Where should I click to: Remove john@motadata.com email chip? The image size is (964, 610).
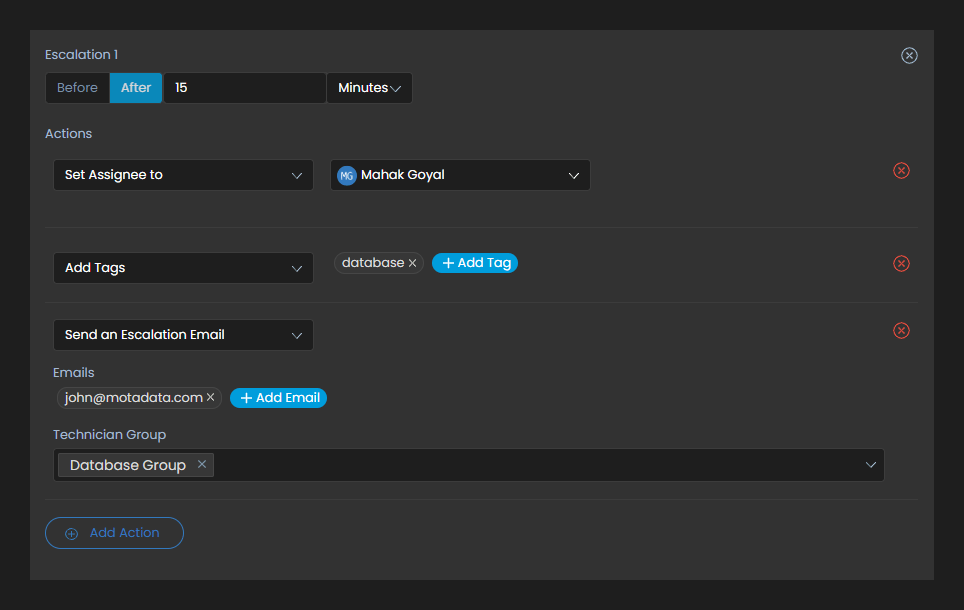coord(210,397)
